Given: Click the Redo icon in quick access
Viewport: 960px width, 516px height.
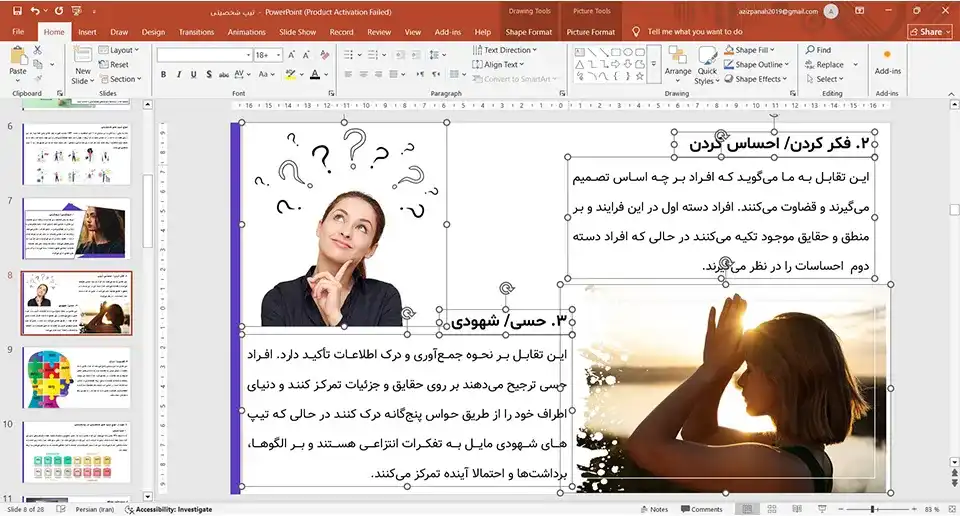Looking at the screenshot, I should coord(59,11).
